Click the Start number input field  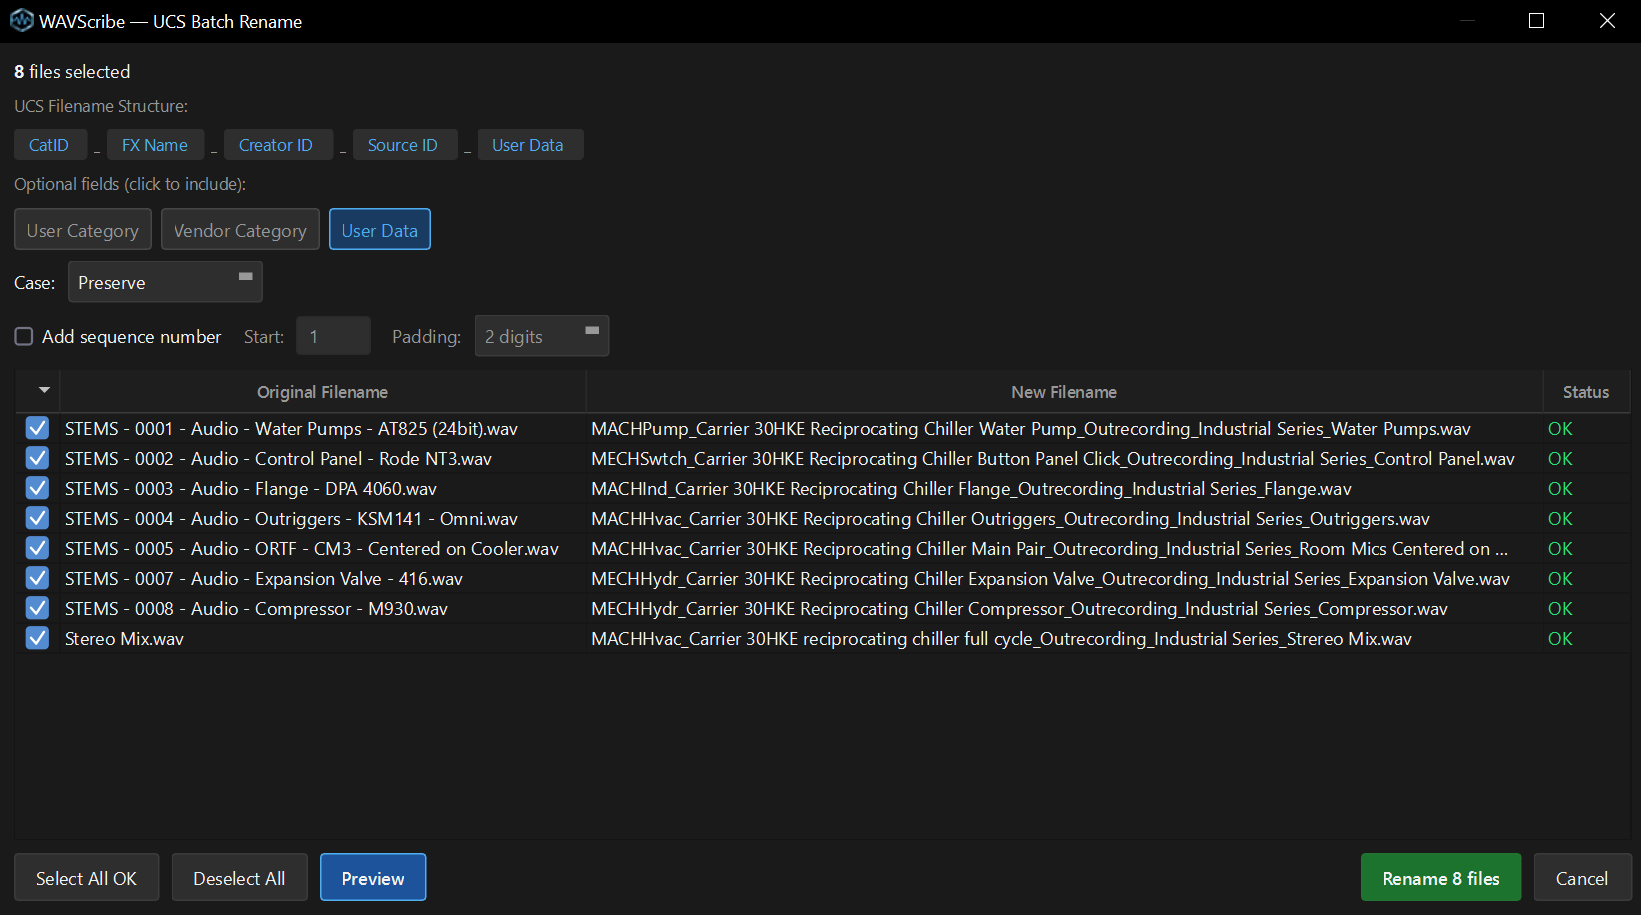[x=333, y=336]
